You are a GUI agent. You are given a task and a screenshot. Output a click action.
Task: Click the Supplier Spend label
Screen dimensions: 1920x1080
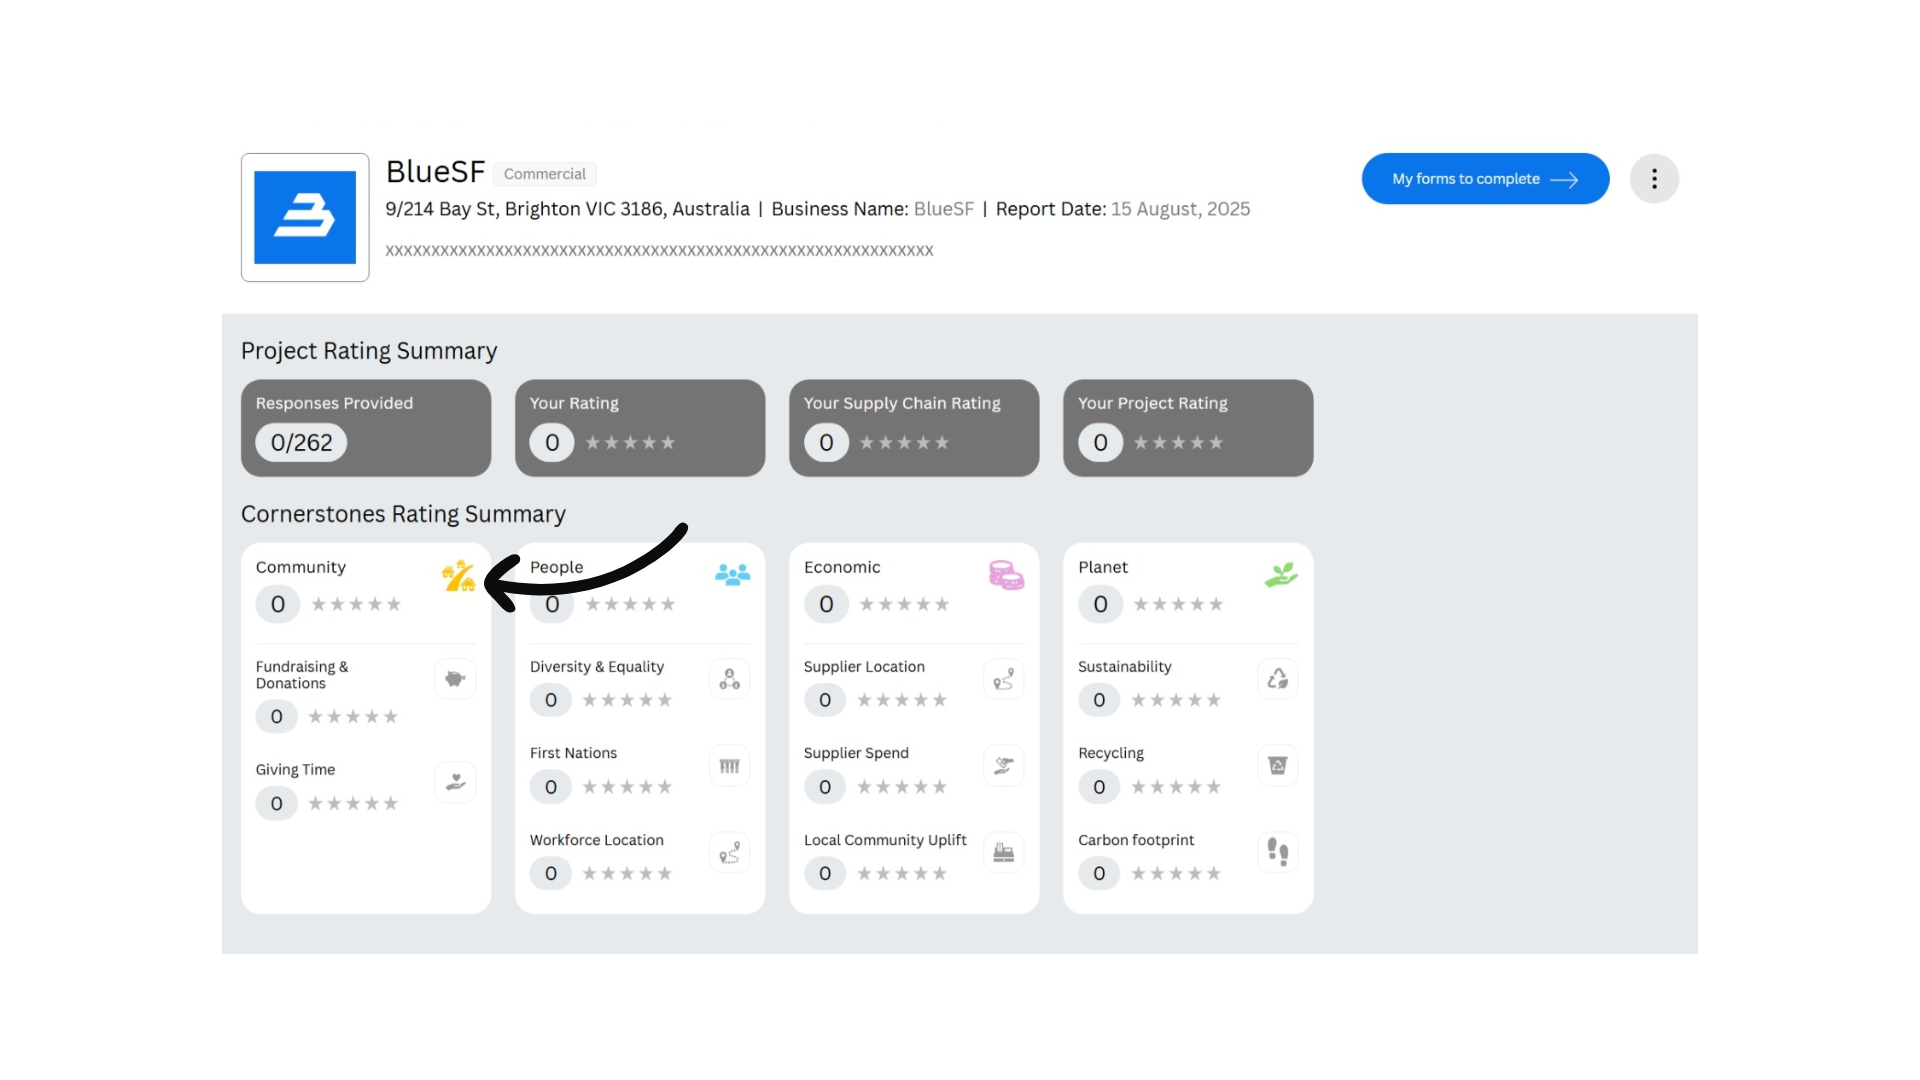click(x=856, y=753)
